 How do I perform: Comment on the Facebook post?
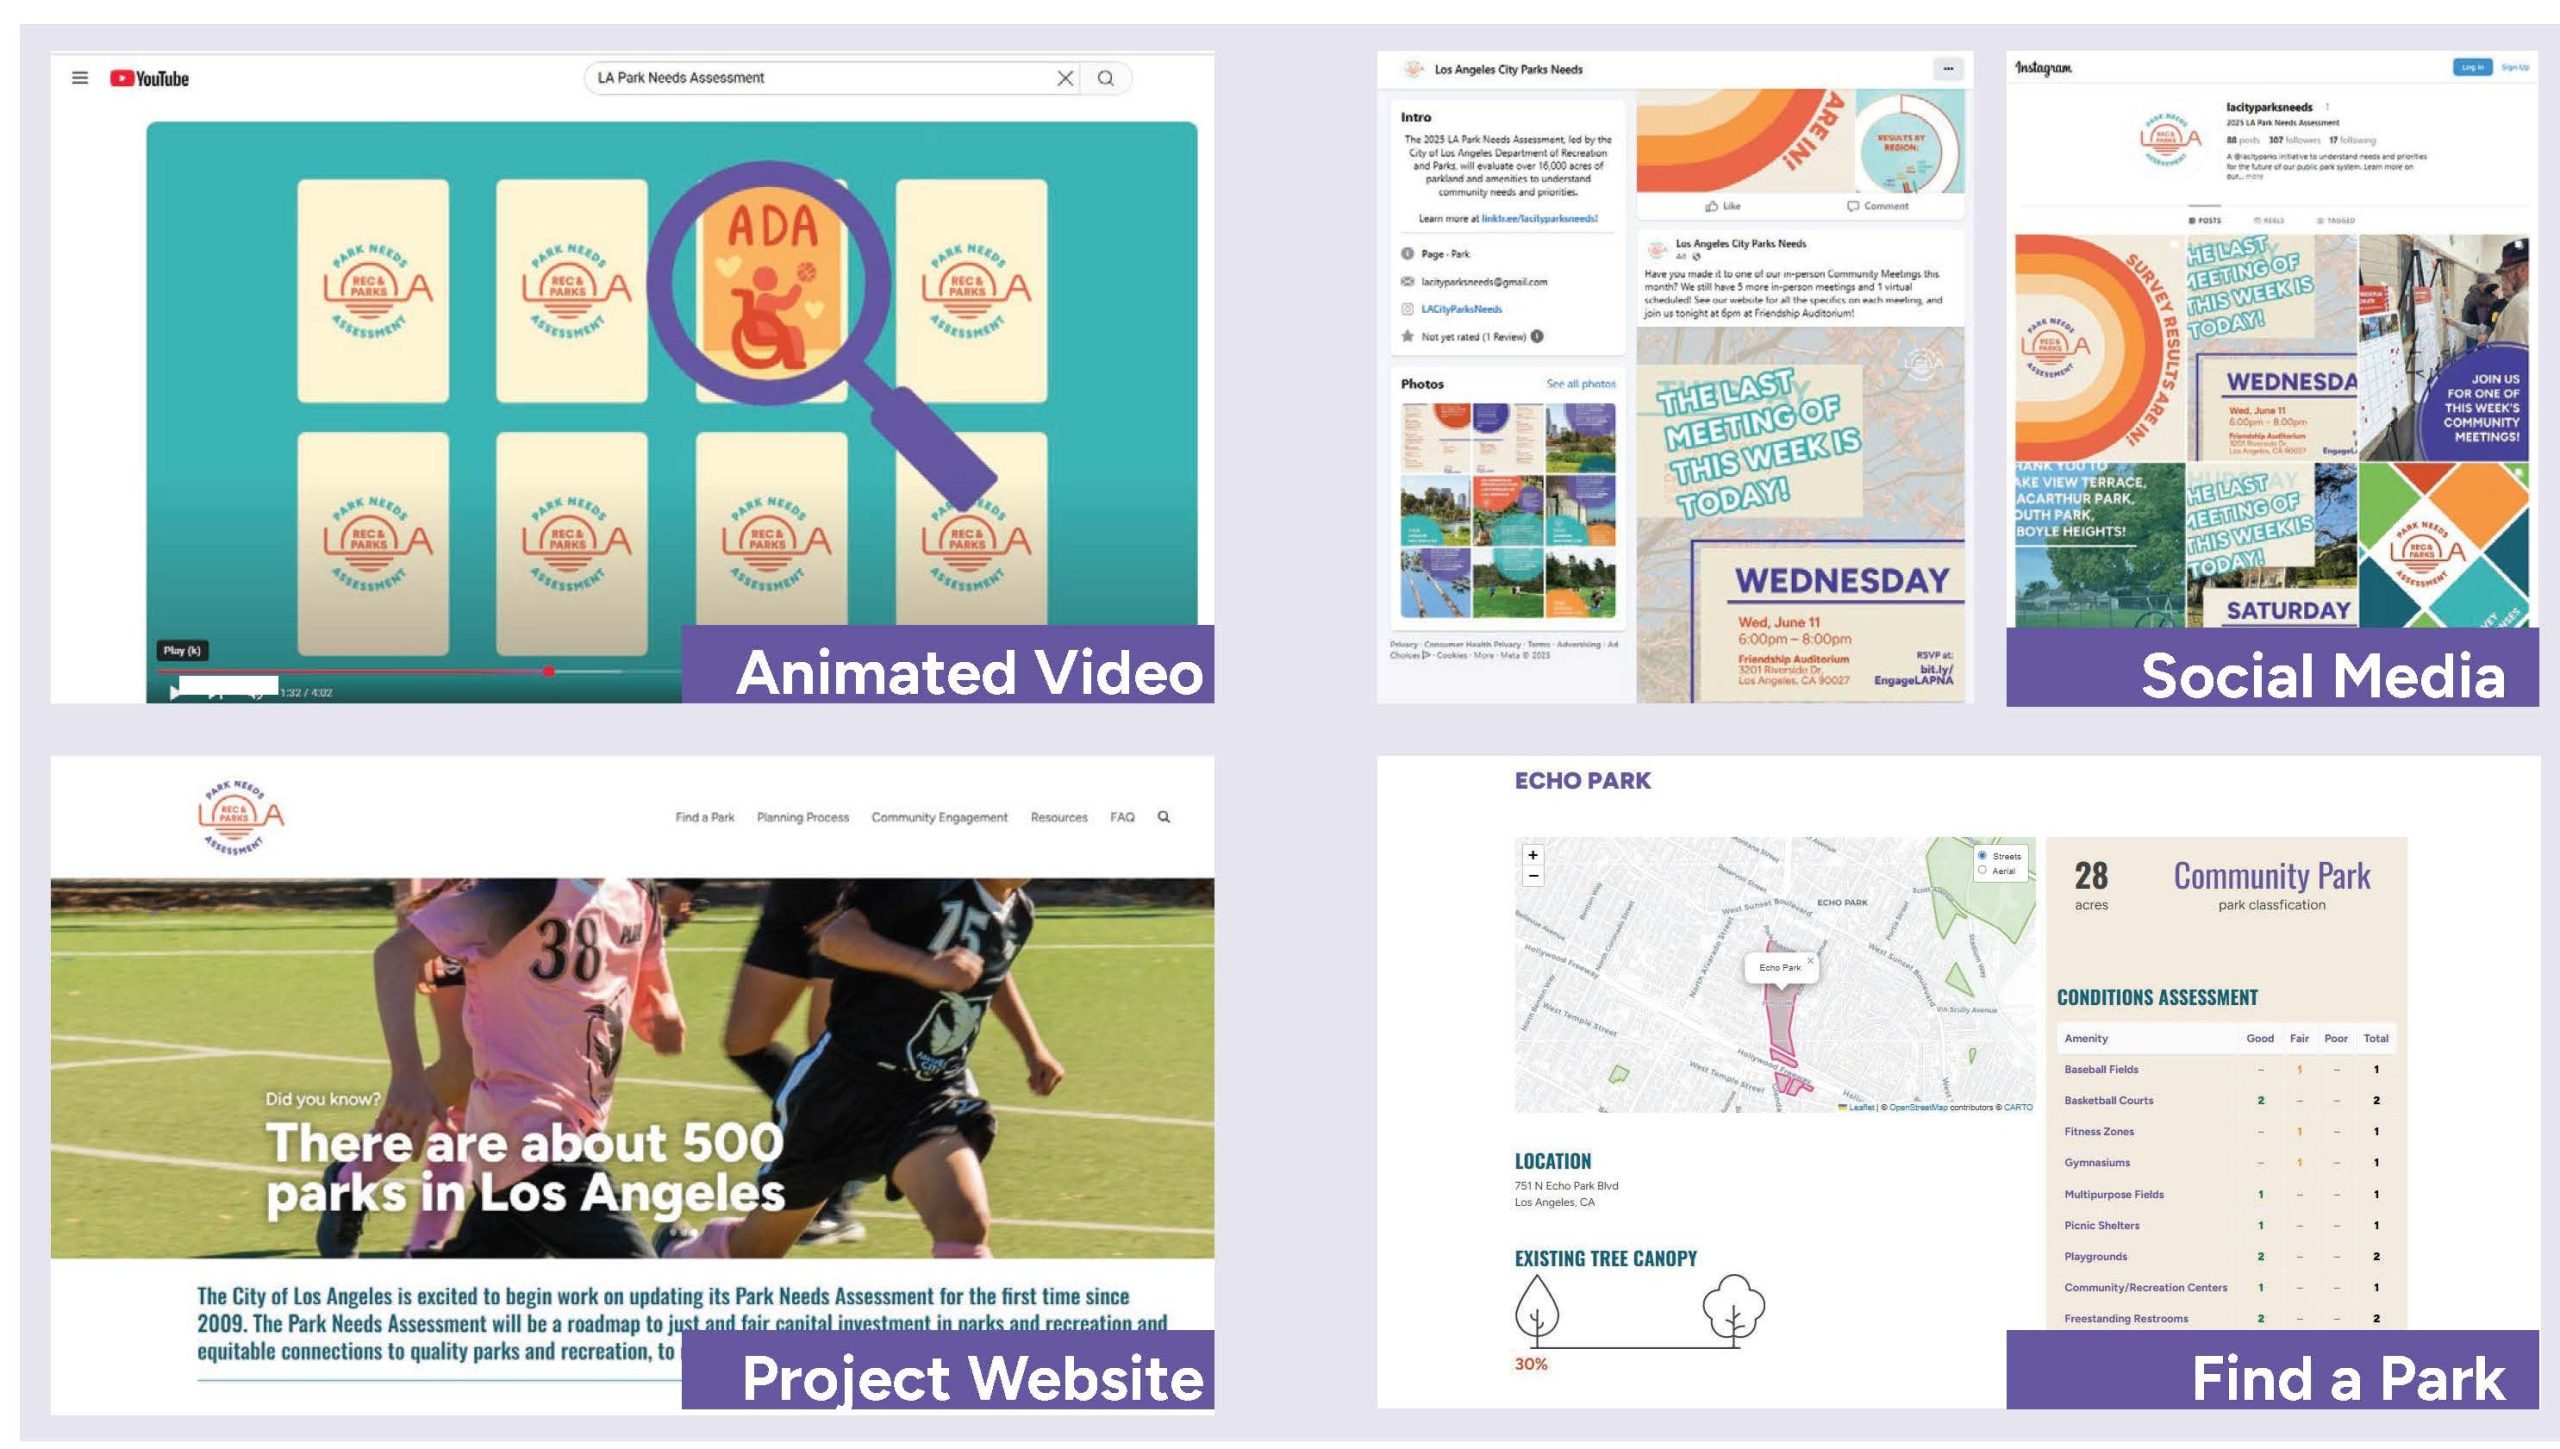(1877, 206)
